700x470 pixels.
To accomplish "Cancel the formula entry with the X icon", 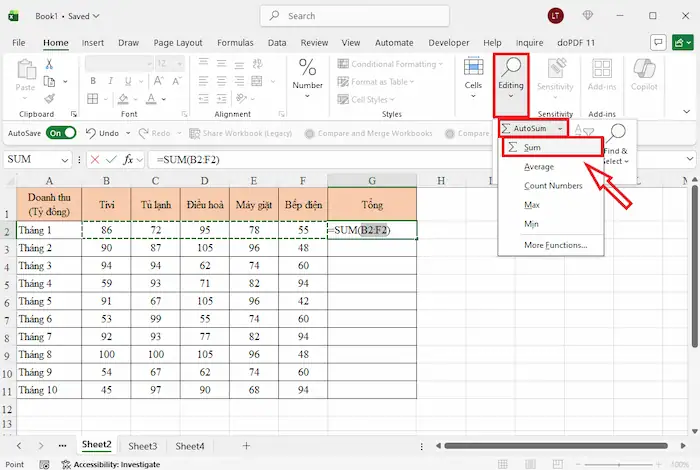I will point(94,160).
